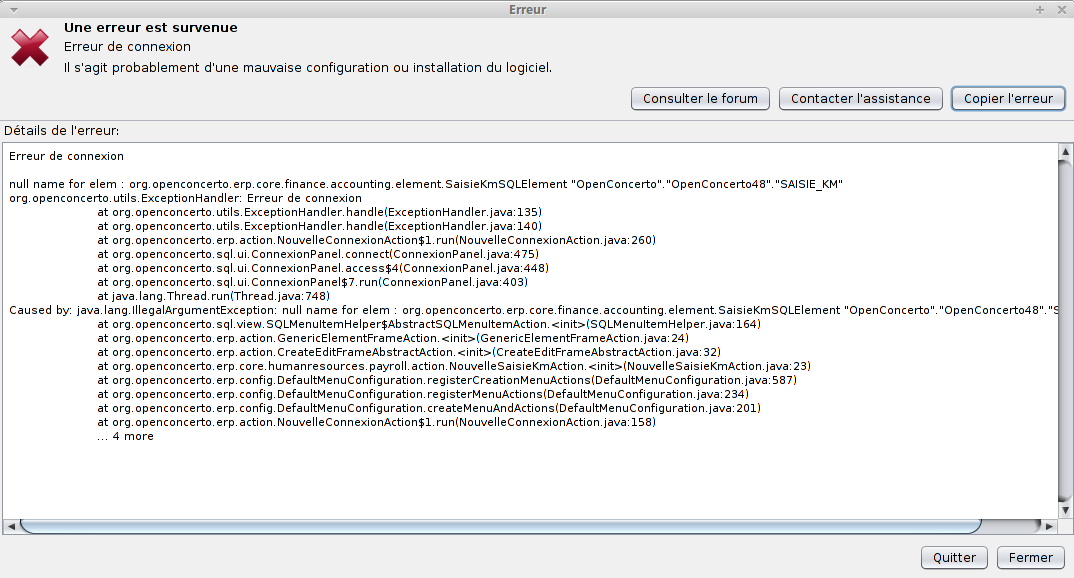Viewport: 1074px width, 578px height.
Task: Open the window menu triangle
Action: 12,9
